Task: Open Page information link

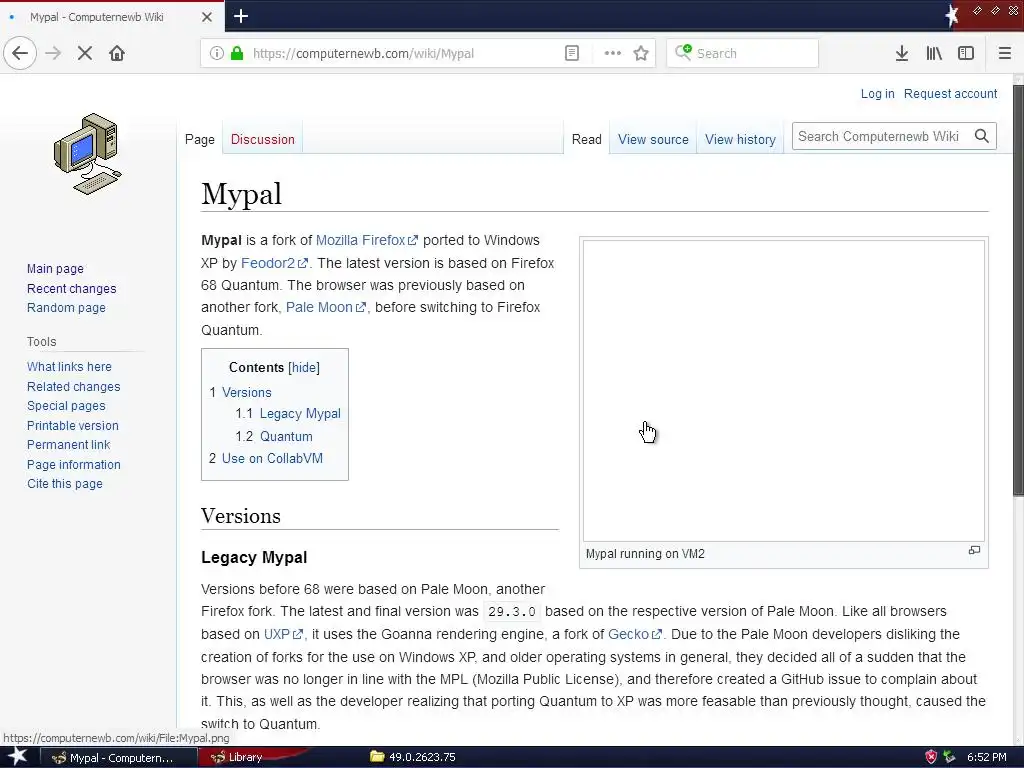Action: [x=73, y=464]
